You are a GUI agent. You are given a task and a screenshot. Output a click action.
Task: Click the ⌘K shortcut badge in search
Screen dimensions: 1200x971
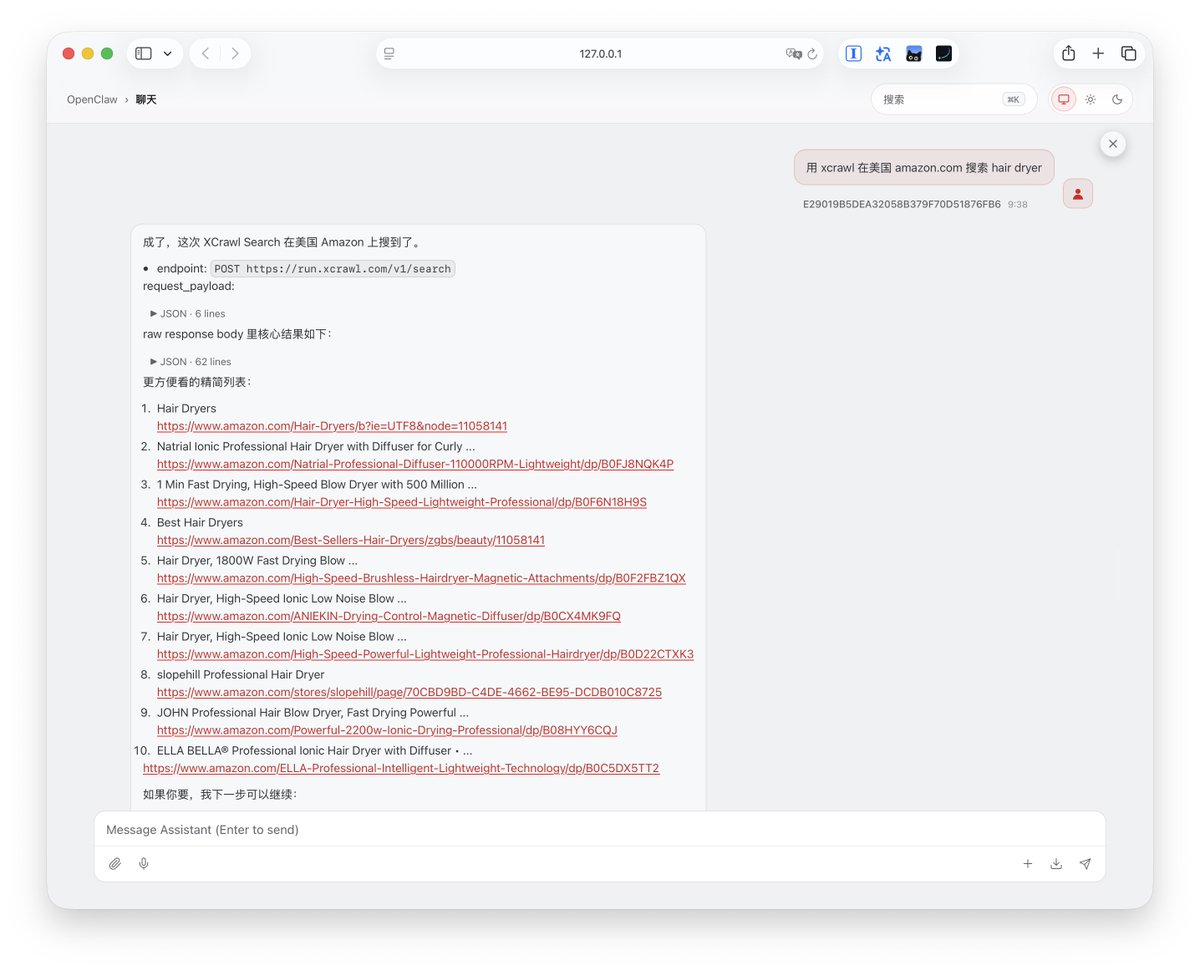tap(1013, 100)
